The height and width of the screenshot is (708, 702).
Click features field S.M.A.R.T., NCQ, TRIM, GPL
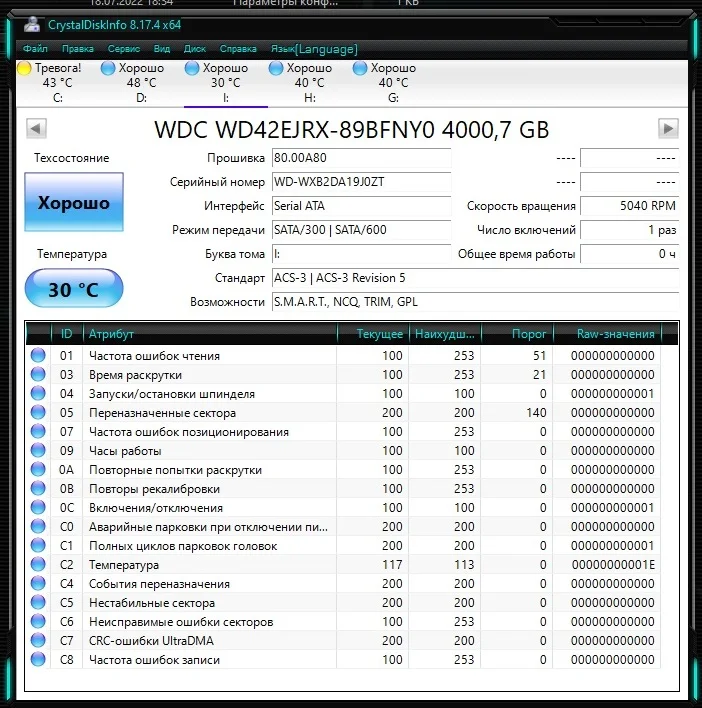[x=475, y=302]
